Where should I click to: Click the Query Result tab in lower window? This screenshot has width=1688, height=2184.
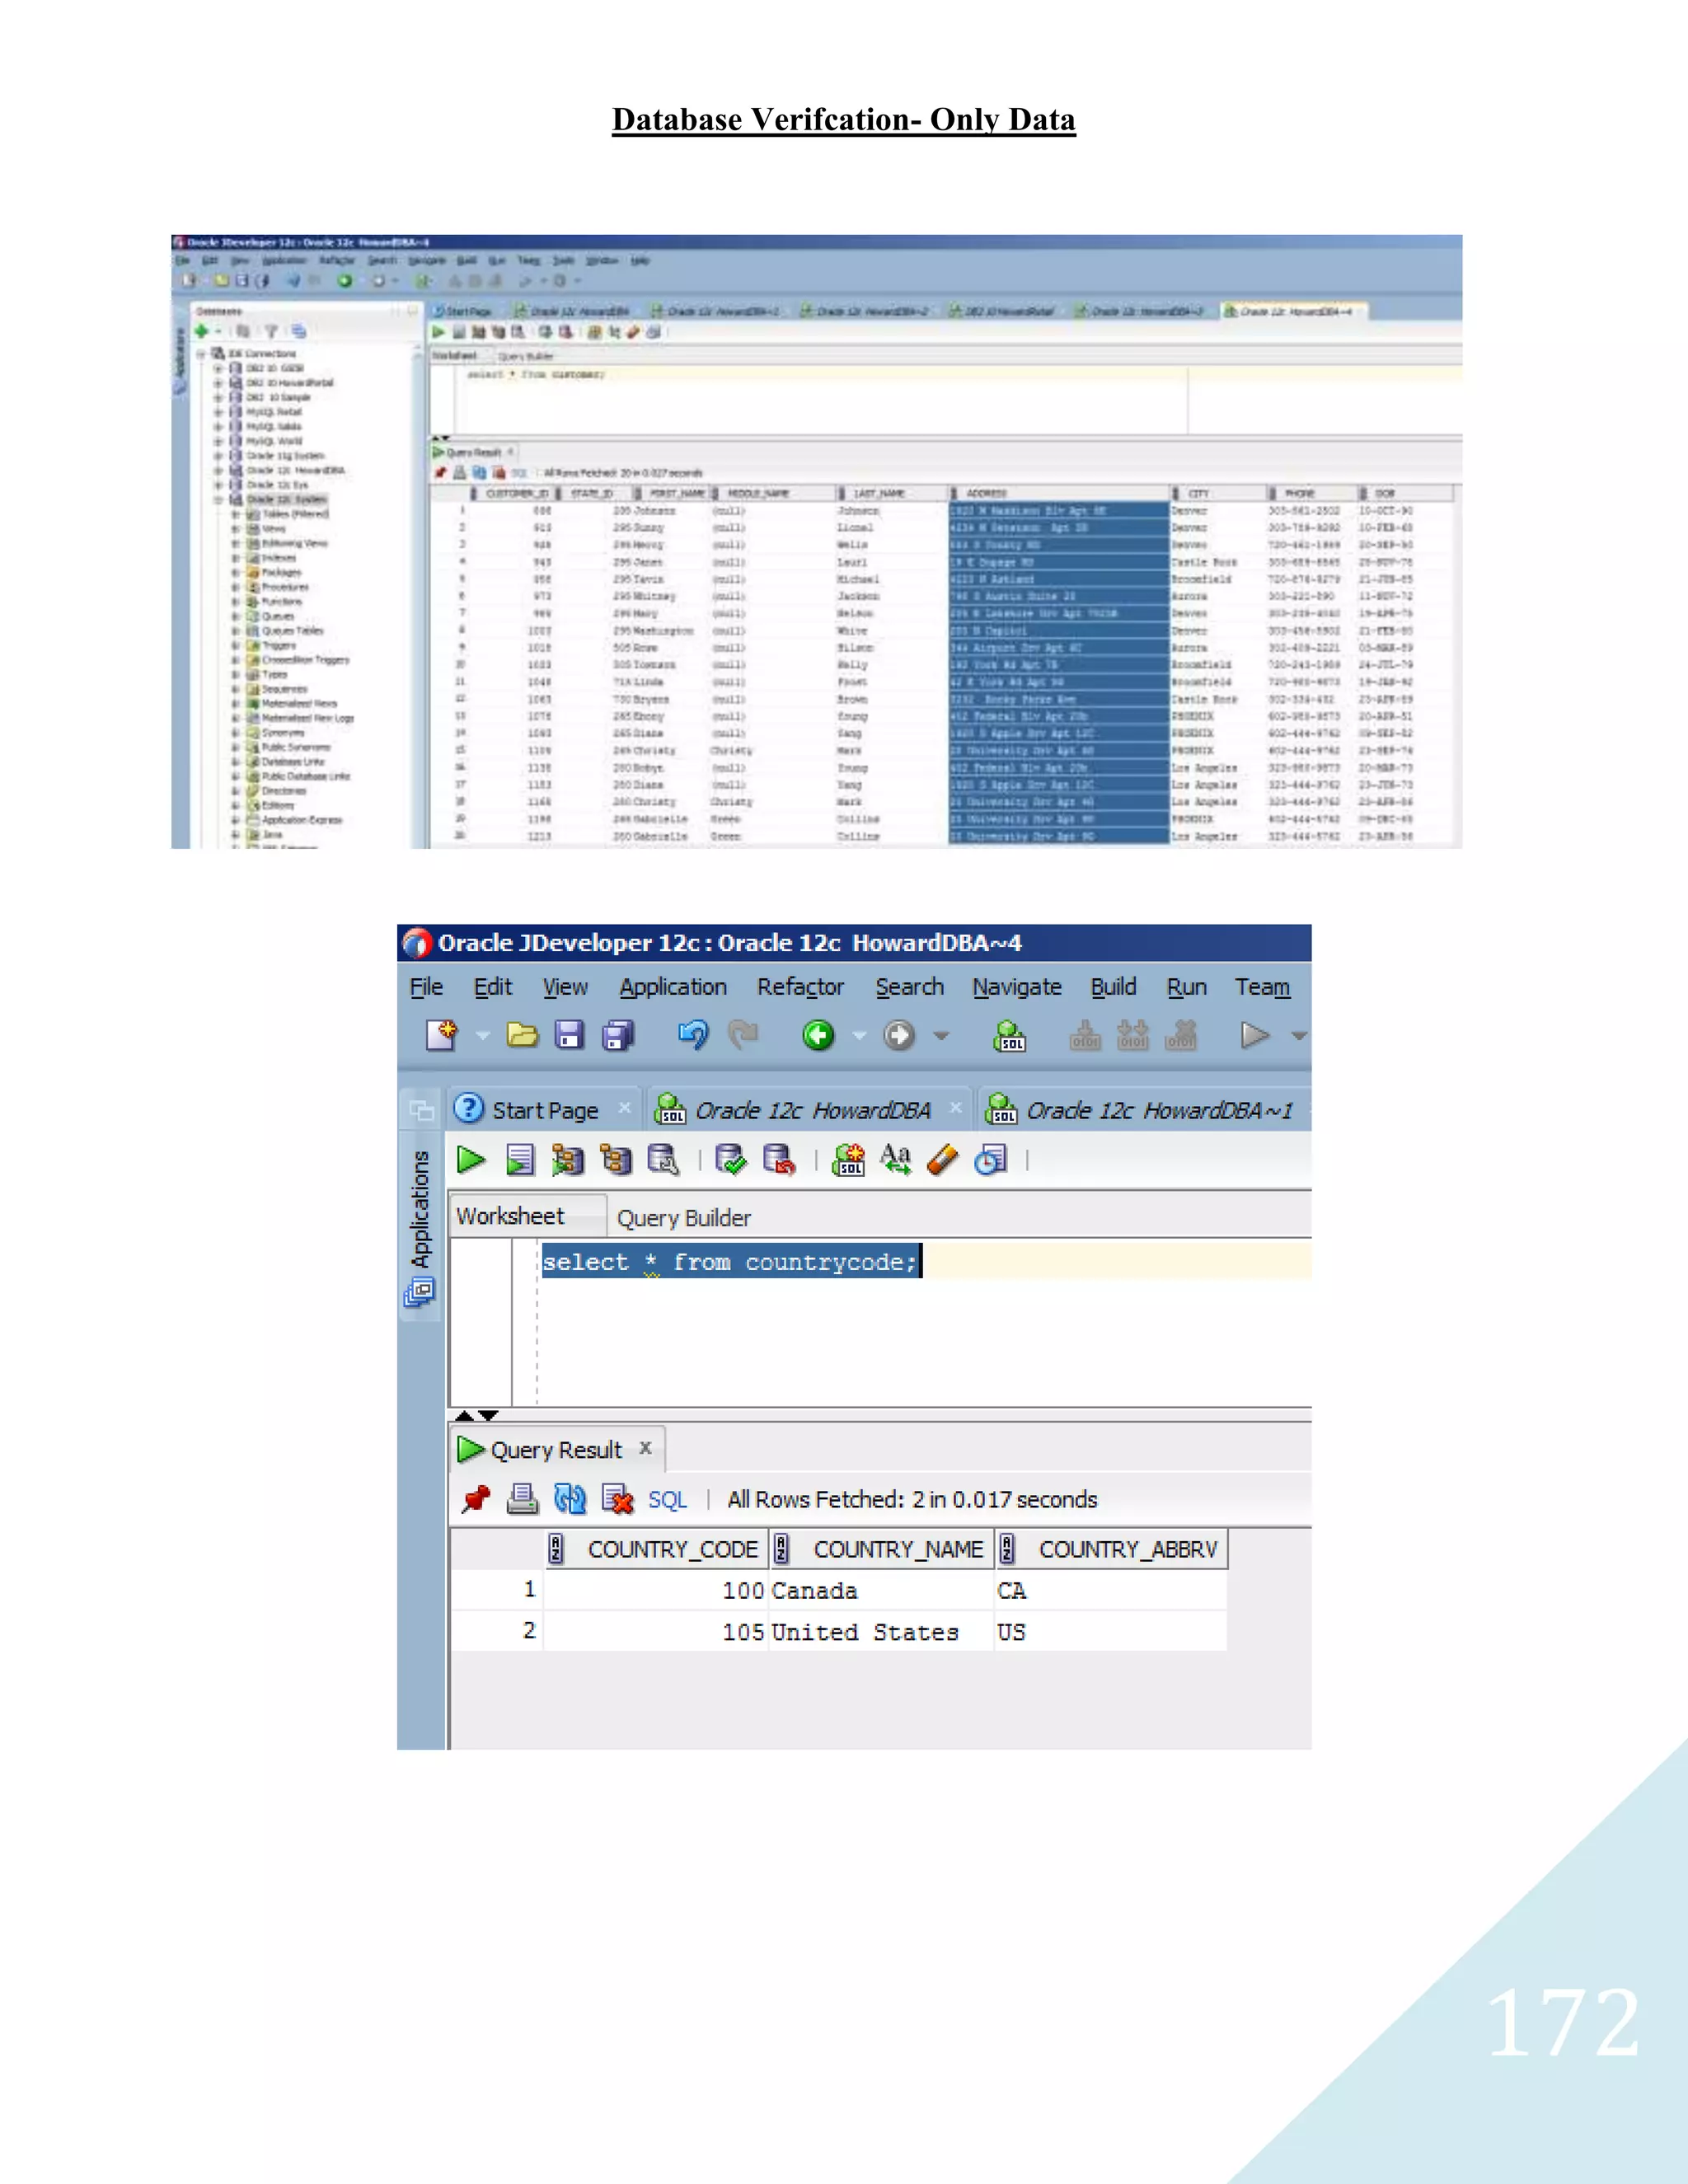[x=556, y=1450]
